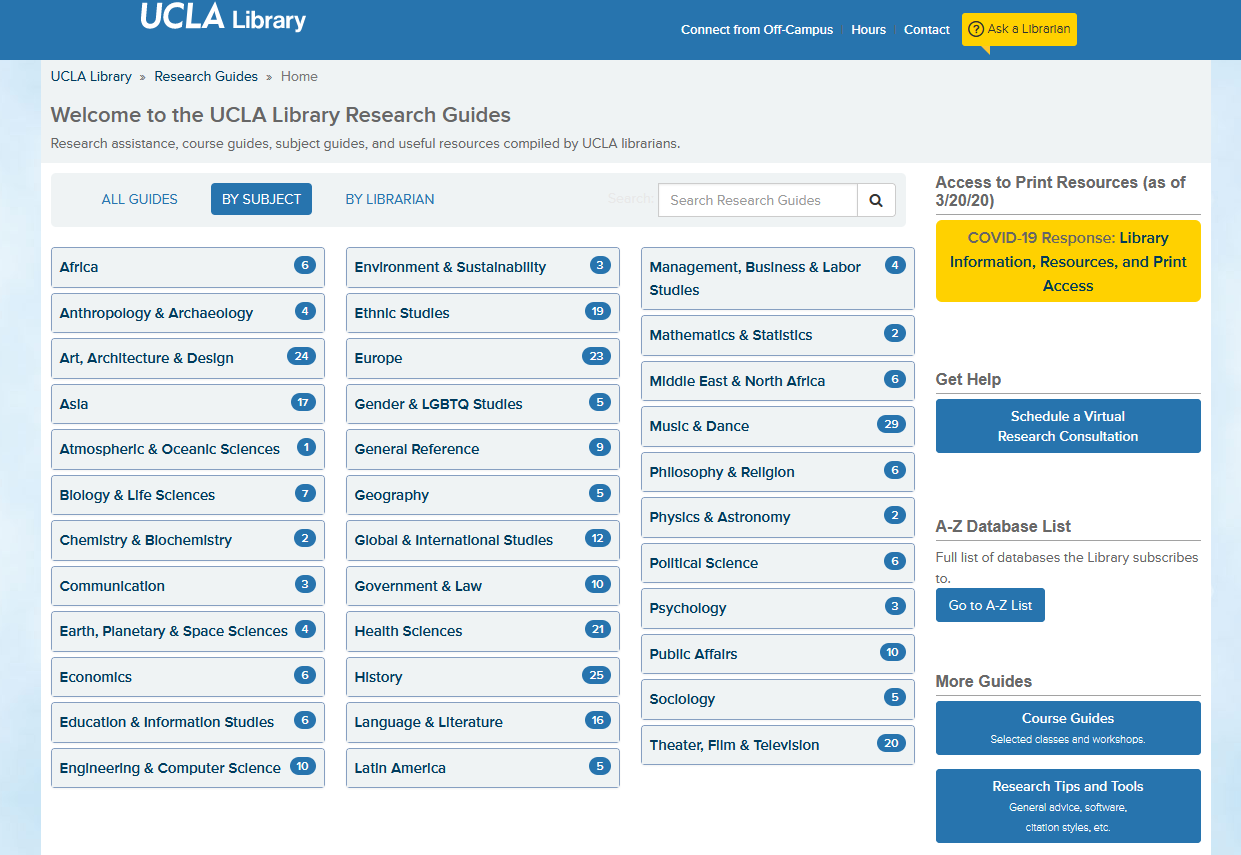Image resolution: width=1241 pixels, height=855 pixels.
Task: Open Management, Business & Labor Studies
Action: coord(778,278)
